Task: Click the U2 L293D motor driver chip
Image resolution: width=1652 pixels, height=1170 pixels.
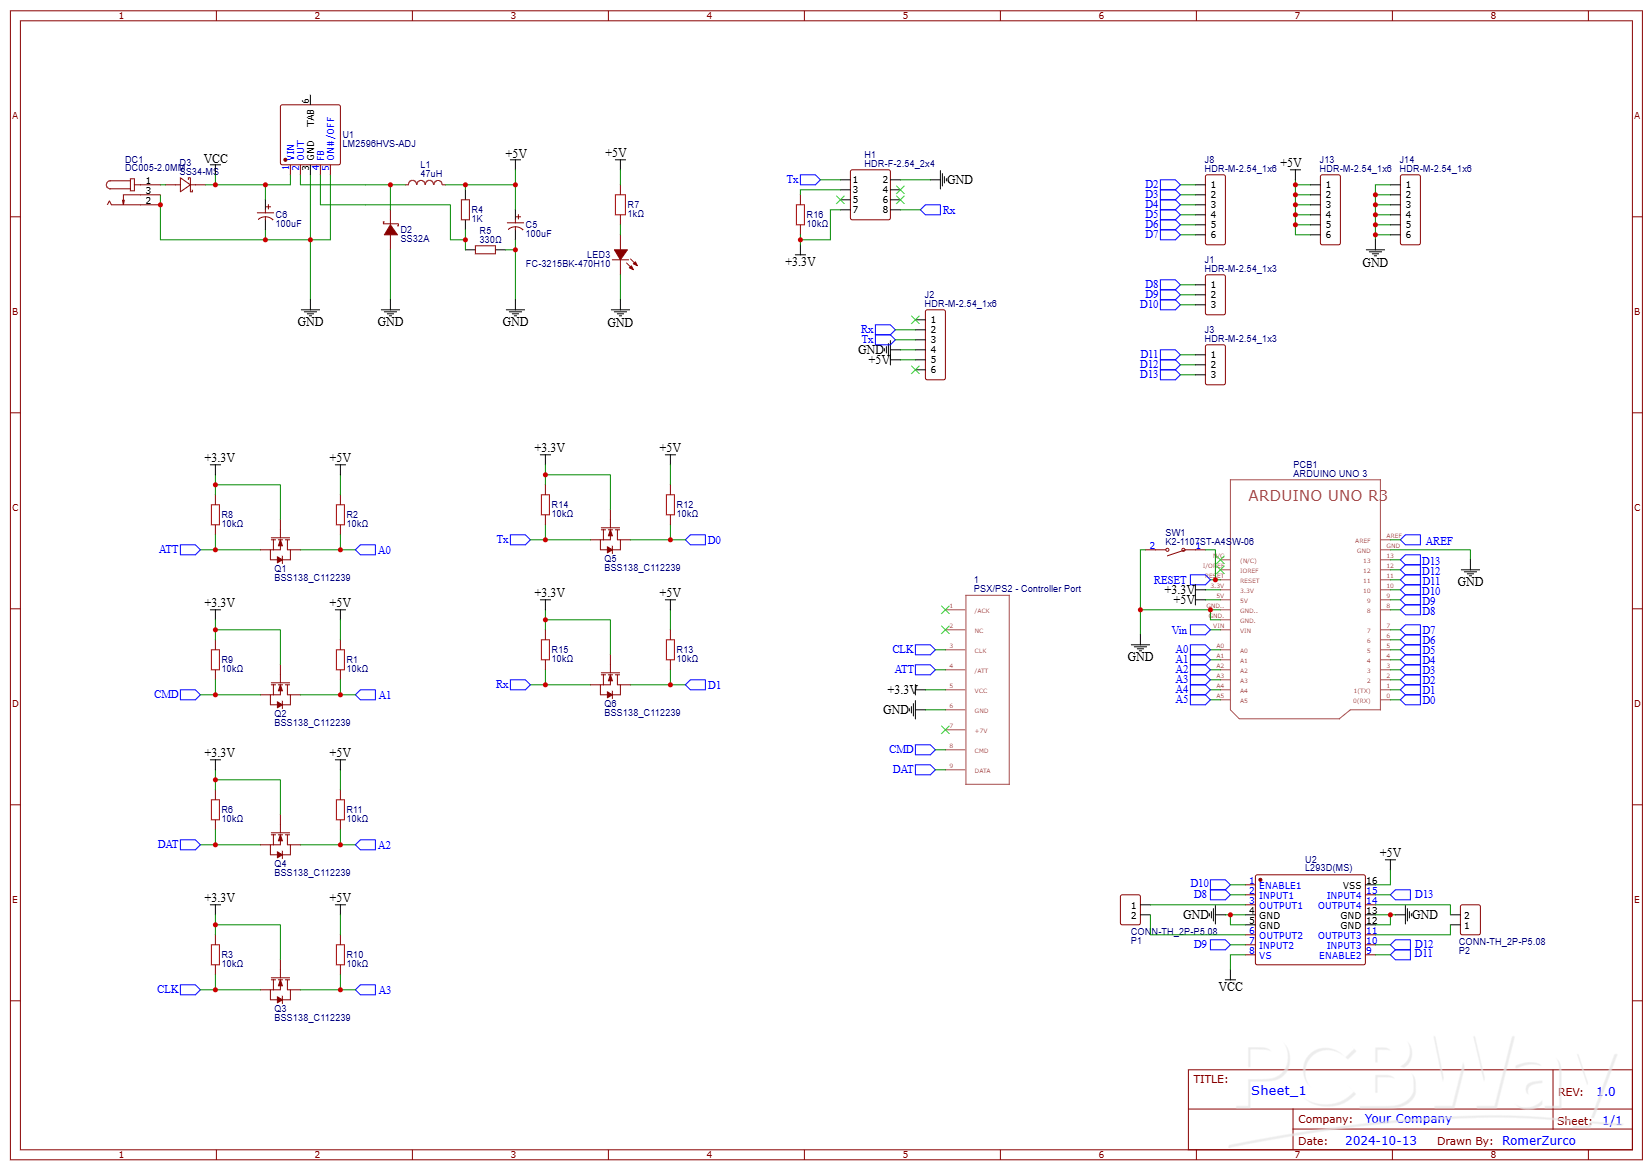Action: click(1310, 920)
